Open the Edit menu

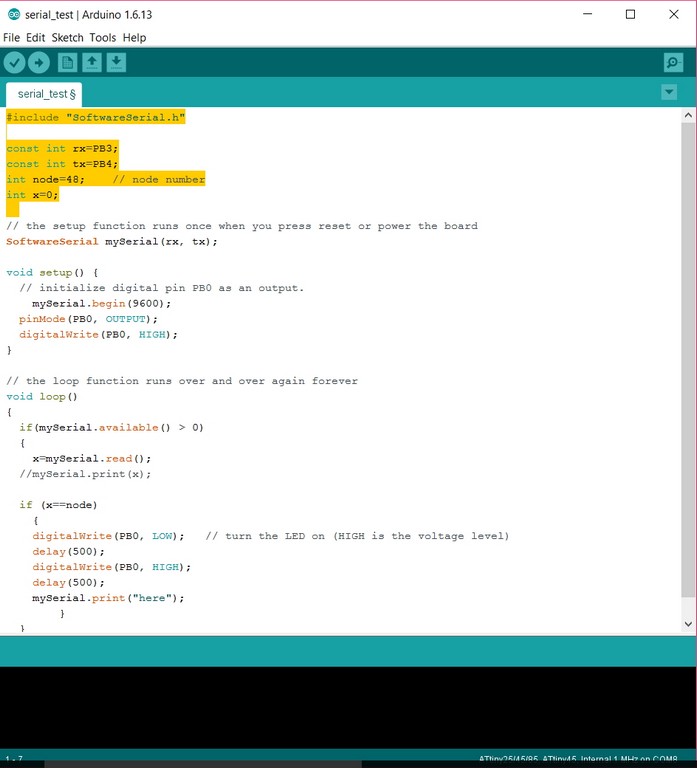(35, 38)
